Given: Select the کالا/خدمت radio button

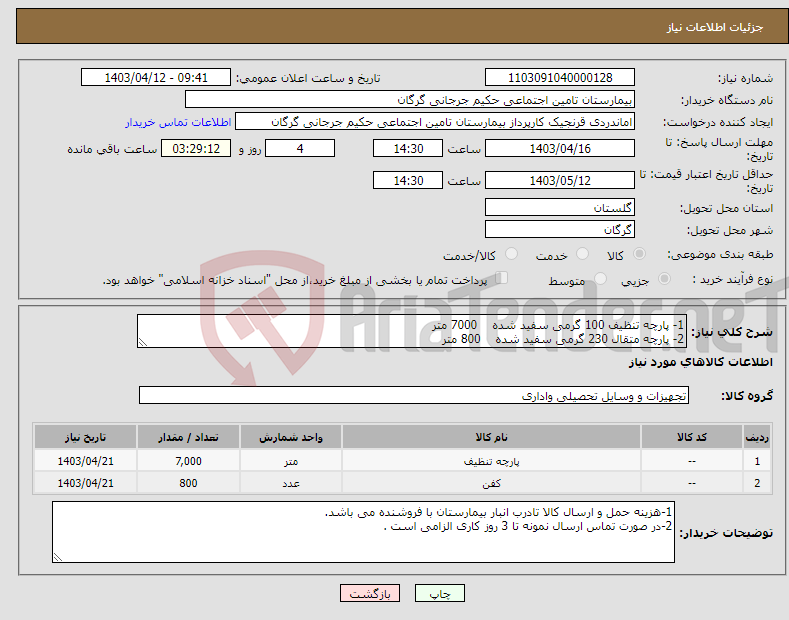Looking at the screenshot, I should tap(511, 254).
